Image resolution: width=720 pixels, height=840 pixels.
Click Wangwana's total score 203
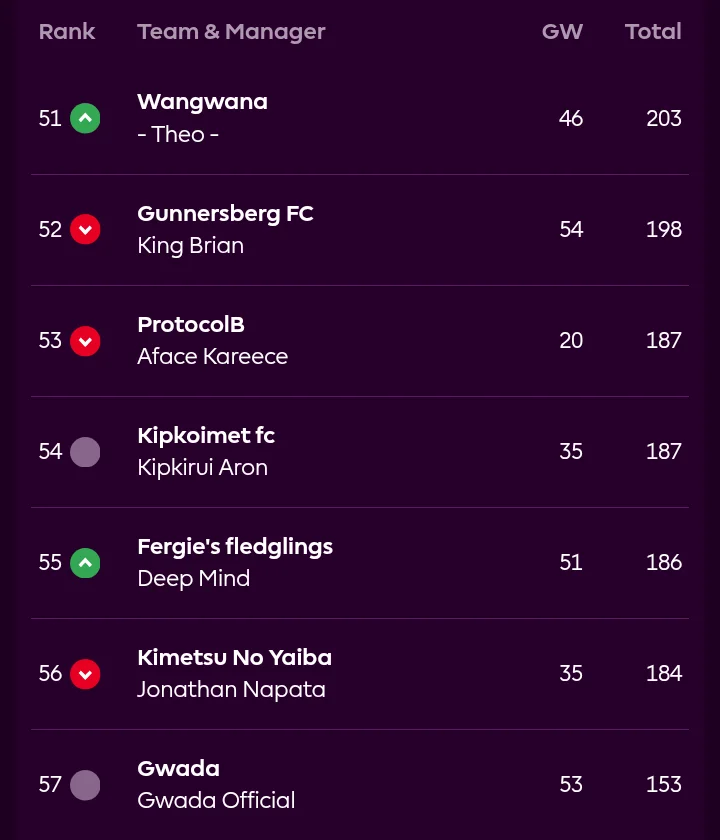click(664, 118)
